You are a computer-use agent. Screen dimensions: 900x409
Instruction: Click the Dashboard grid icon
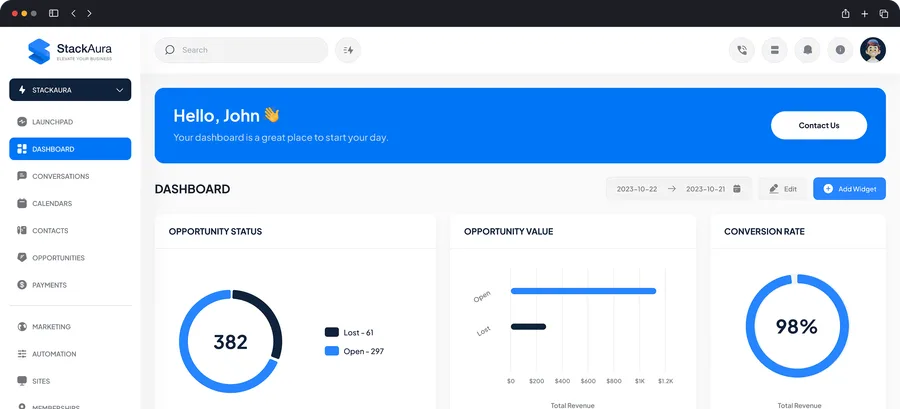(x=22, y=149)
